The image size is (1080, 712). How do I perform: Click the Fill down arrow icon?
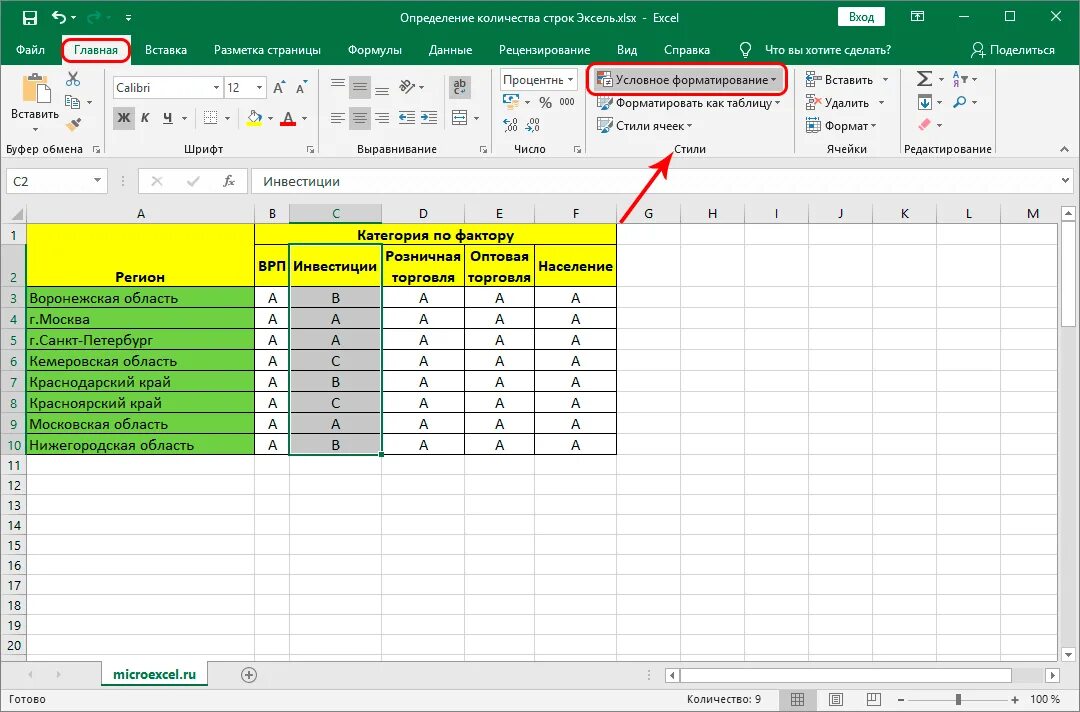click(924, 103)
